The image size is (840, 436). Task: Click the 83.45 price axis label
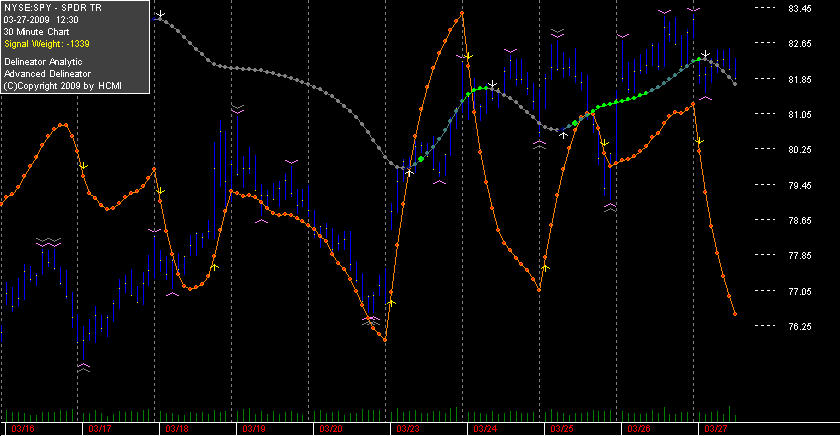point(800,9)
